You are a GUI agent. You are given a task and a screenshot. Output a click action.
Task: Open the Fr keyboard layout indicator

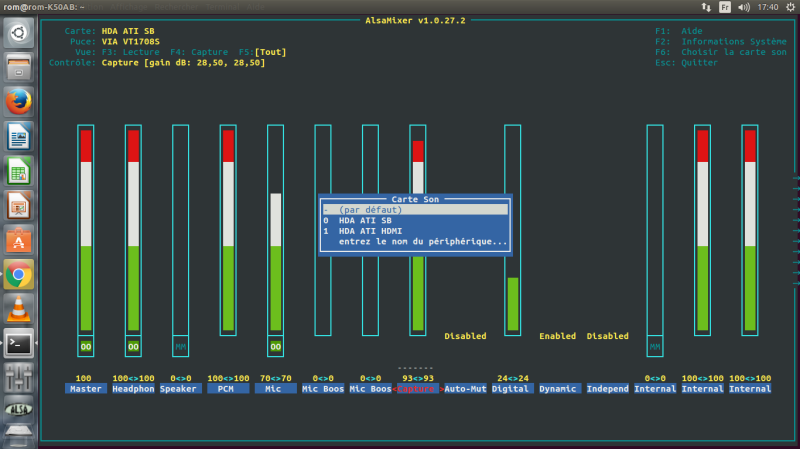pyautogui.click(x=724, y=7)
